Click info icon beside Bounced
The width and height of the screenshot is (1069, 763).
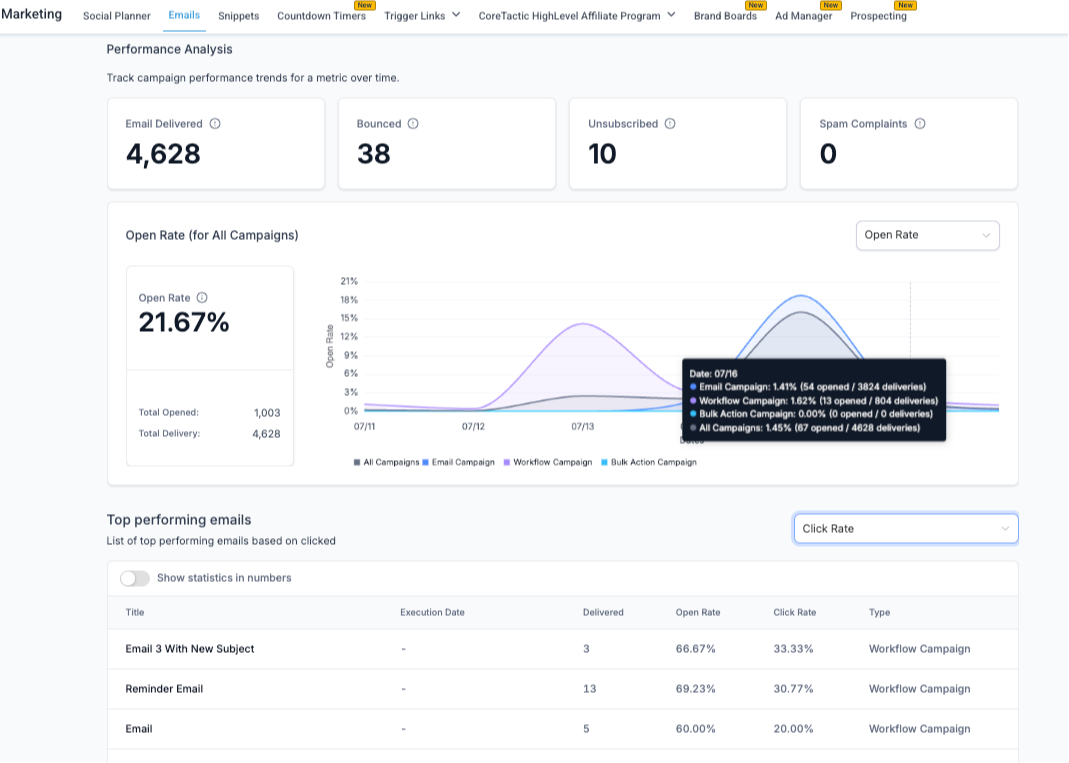[413, 124]
